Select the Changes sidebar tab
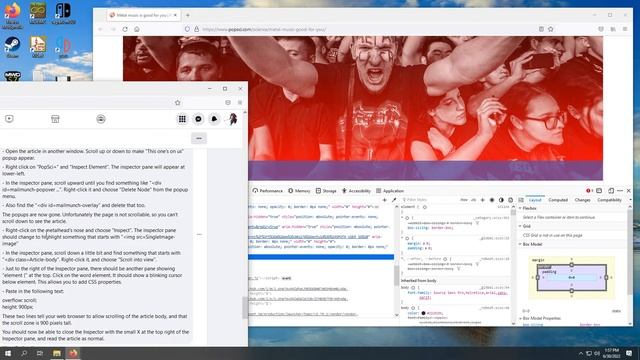Viewport: 640px width, 360px height. pyautogui.click(x=582, y=200)
